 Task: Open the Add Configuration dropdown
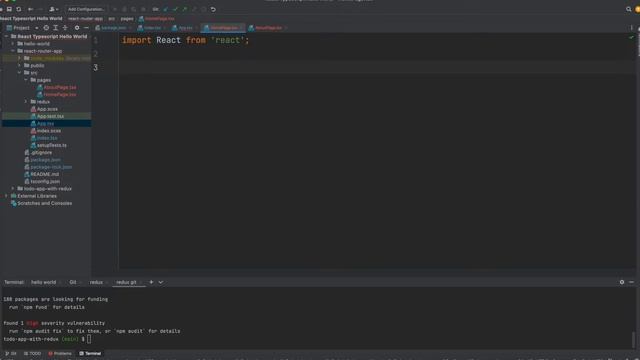(x=86, y=9)
